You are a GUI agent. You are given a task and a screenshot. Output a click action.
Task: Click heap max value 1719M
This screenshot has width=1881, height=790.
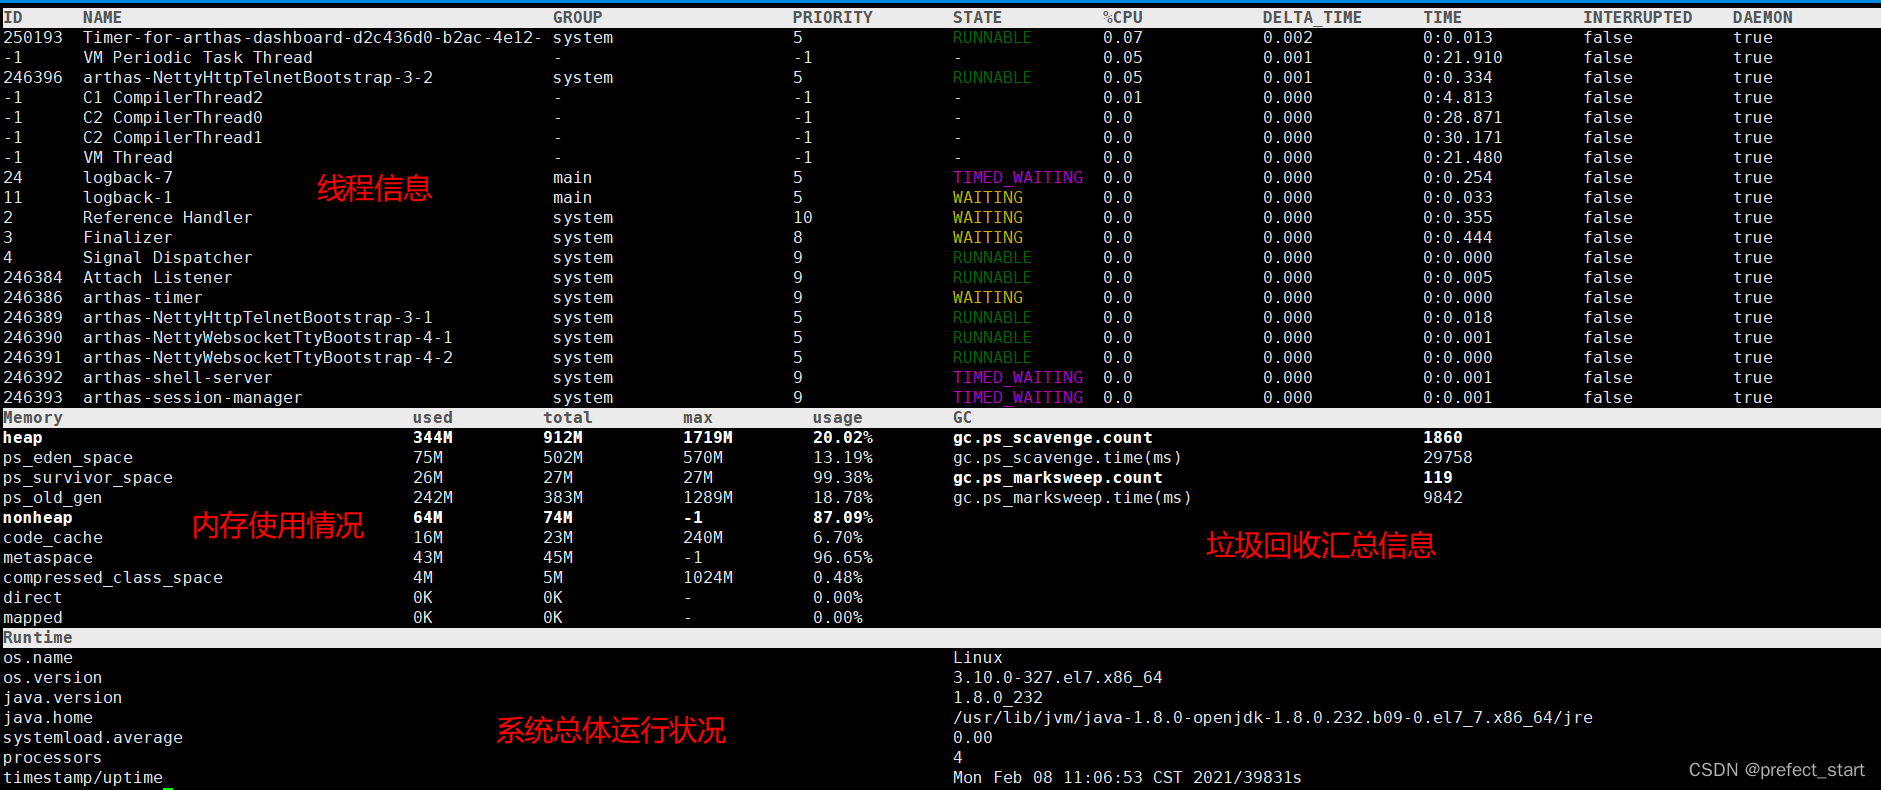coord(708,438)
